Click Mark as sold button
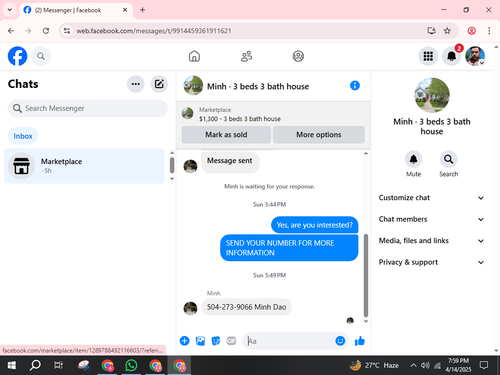The height and width of the screenshot is (375, 500). (226, 135)
